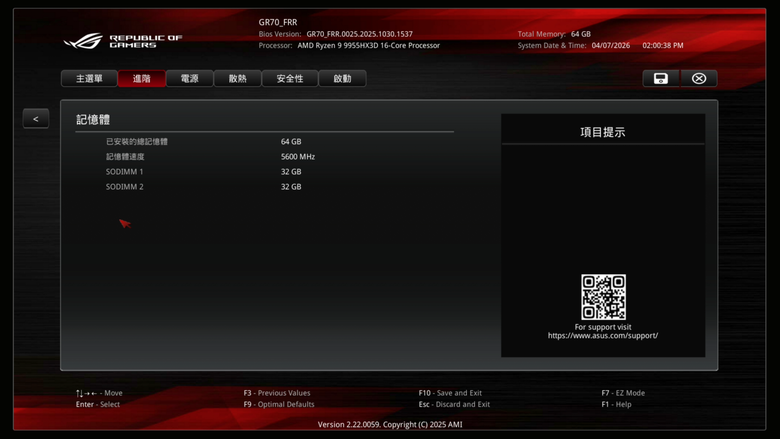Click the system date 04/07/2026
This screenshot has width=780, height=439.
[611, 45]
